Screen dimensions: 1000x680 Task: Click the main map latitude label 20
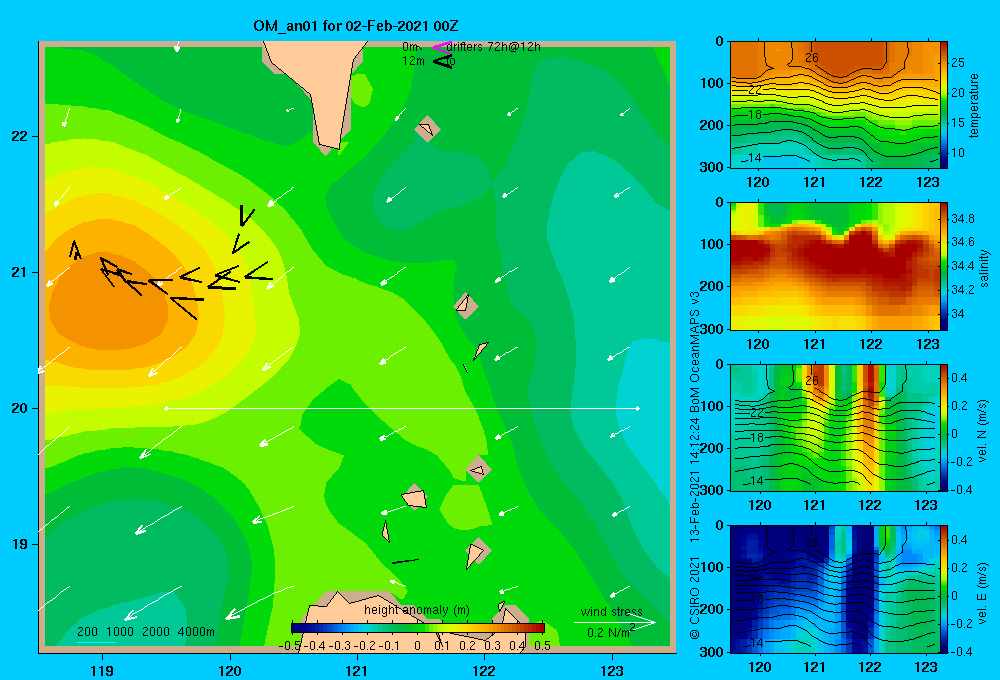tap(19, 408)
